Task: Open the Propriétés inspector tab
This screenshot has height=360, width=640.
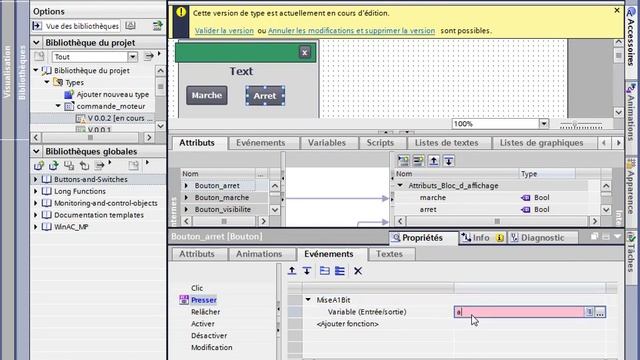Action: tap(423, 238)
